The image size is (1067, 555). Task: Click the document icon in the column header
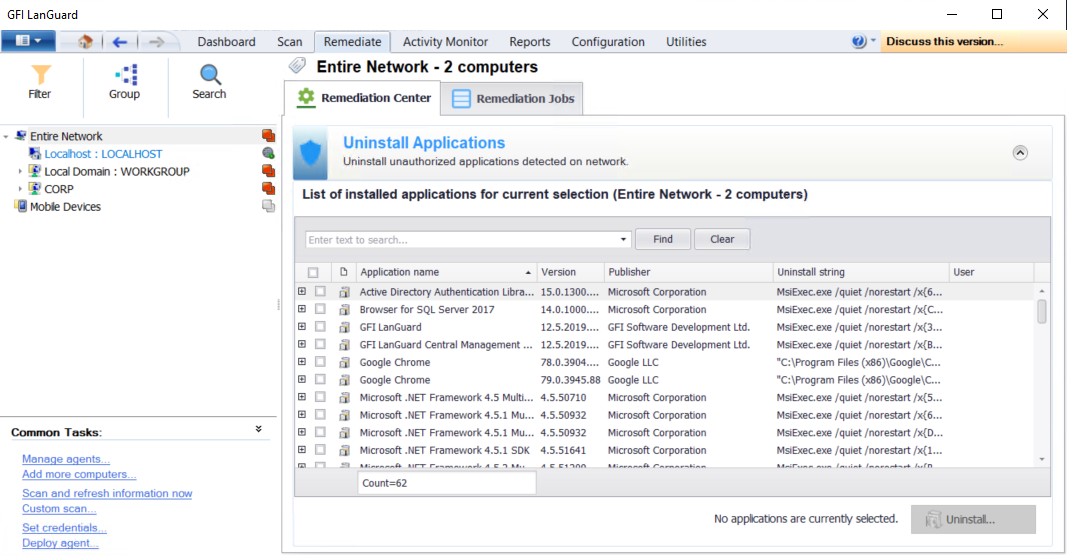[x=344, y=271]
